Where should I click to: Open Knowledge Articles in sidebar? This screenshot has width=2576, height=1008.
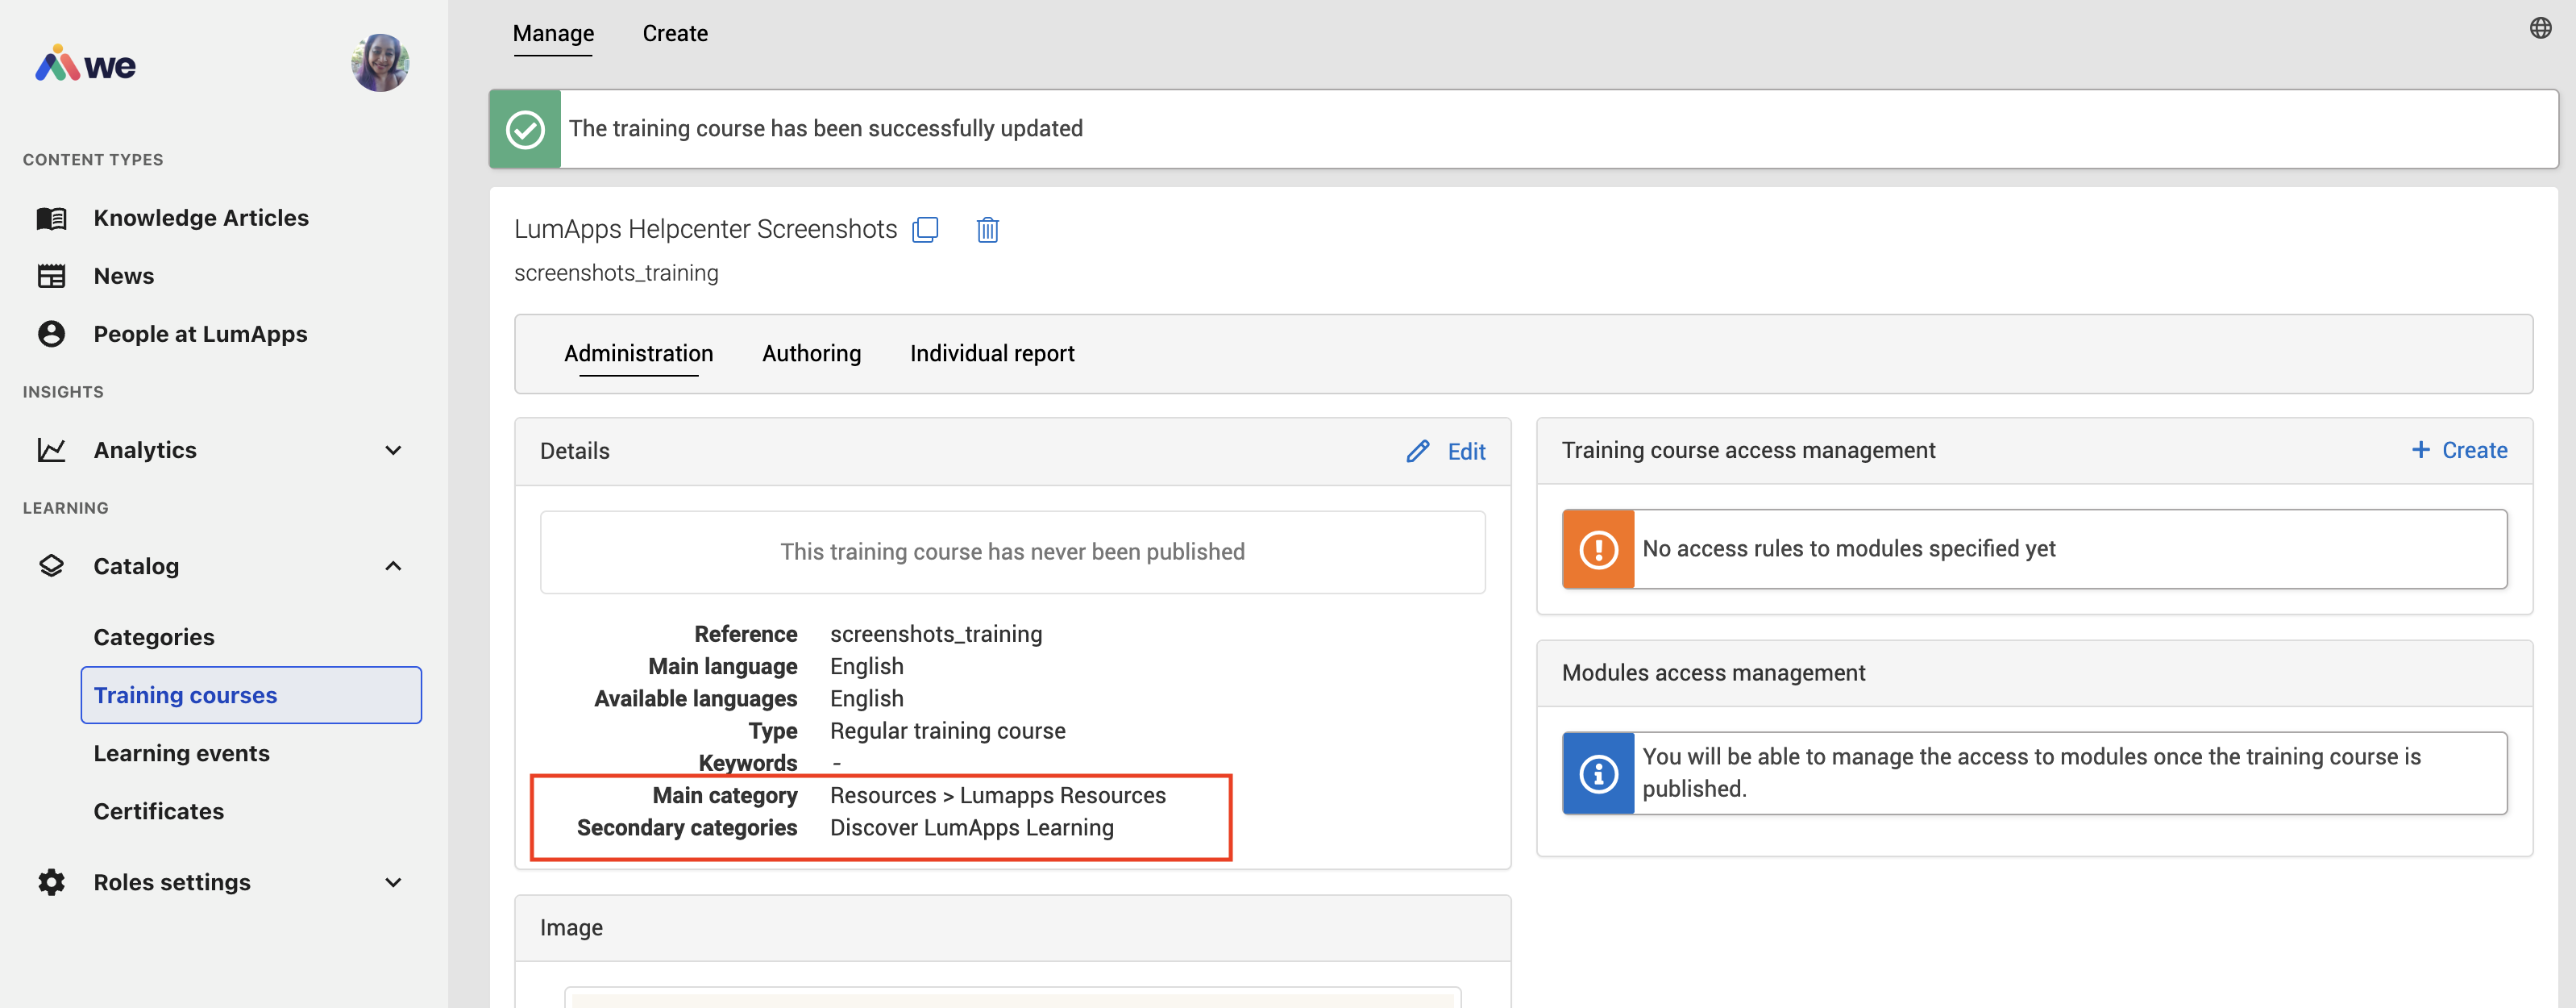[x=201, y=218]
